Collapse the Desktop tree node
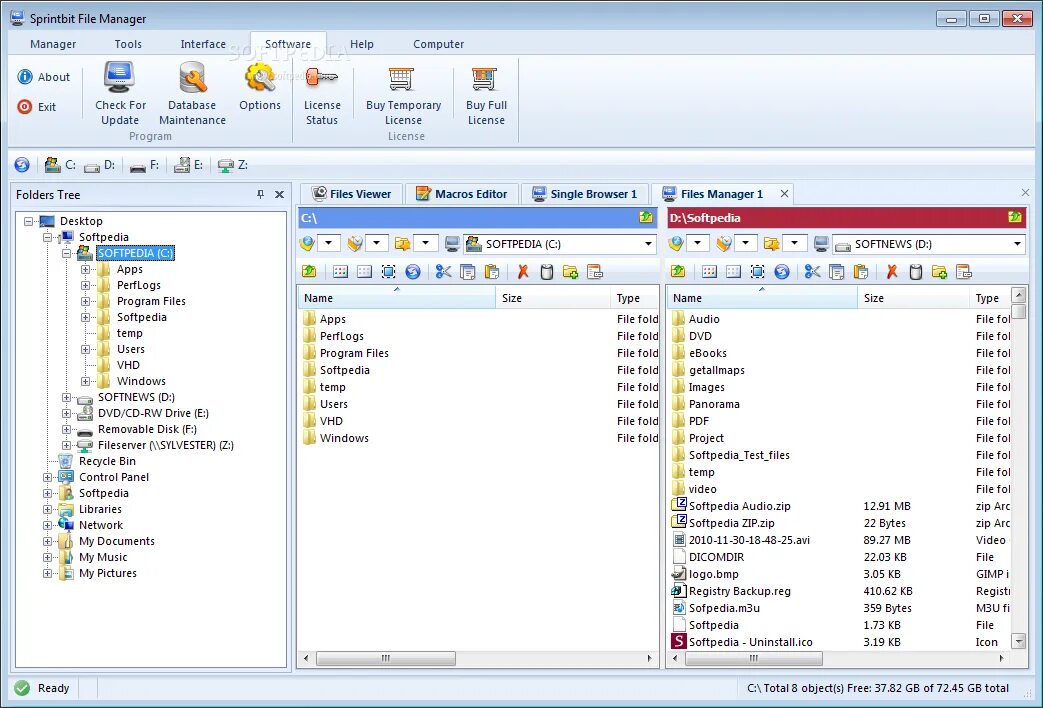 [x=29, y=221]
